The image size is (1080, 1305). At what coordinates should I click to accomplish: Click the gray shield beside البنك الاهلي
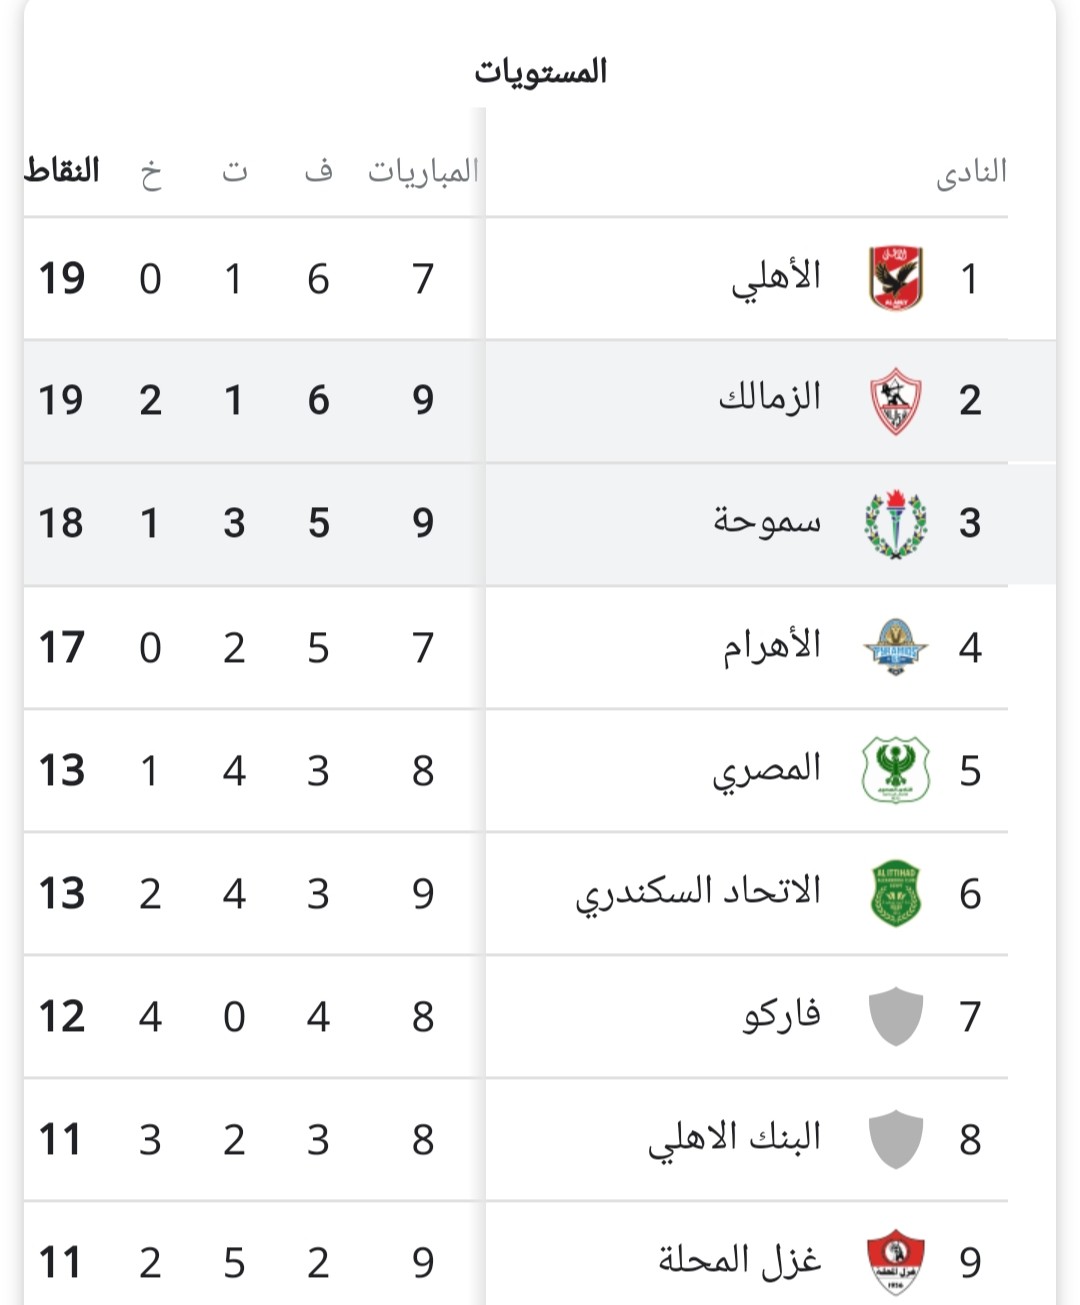pos(895,1139)
